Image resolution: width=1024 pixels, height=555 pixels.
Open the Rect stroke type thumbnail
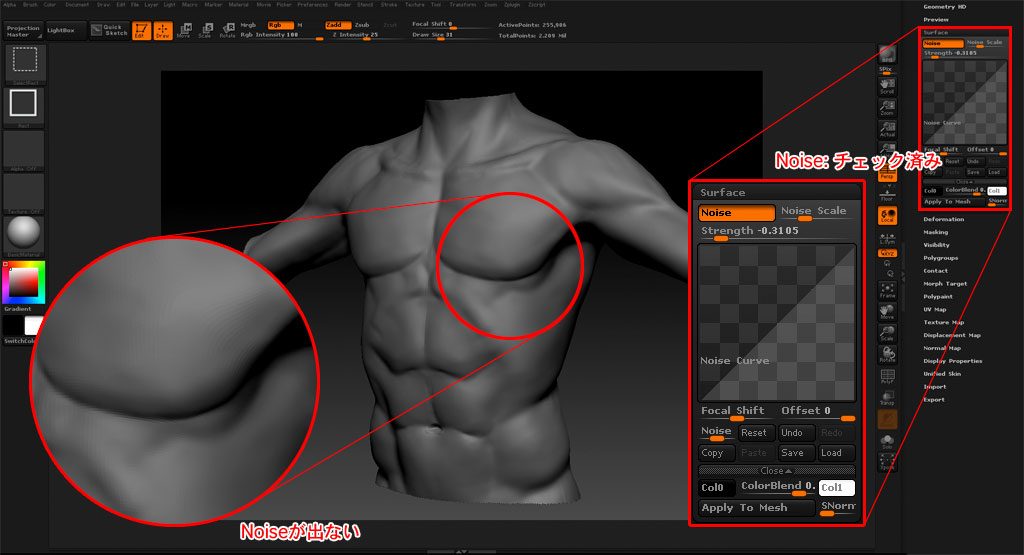point(25,107)
